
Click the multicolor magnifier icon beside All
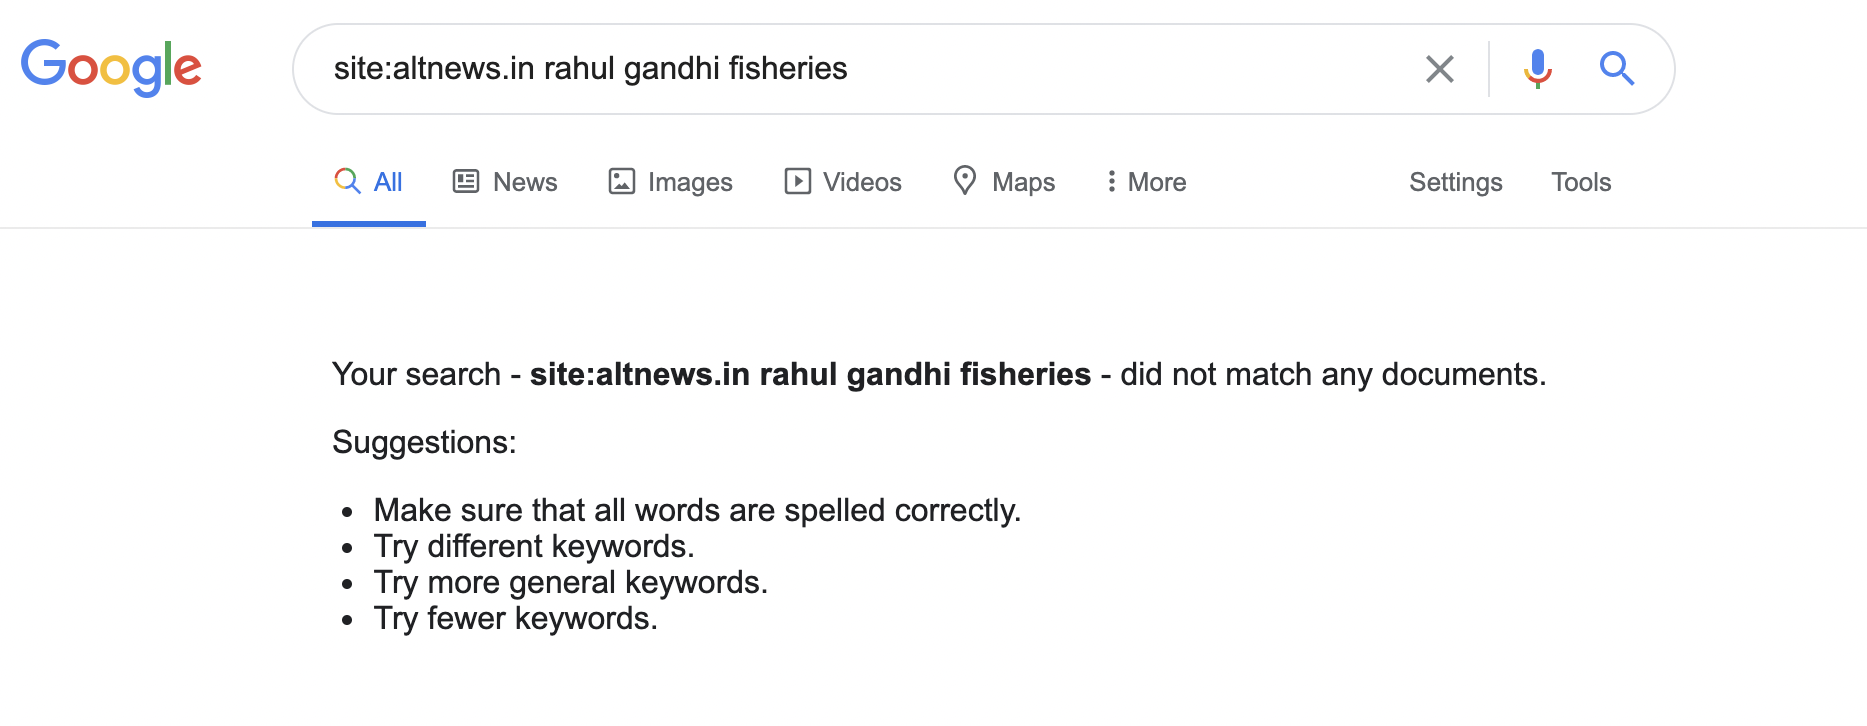pyautogui.click(x=347, y=181)
